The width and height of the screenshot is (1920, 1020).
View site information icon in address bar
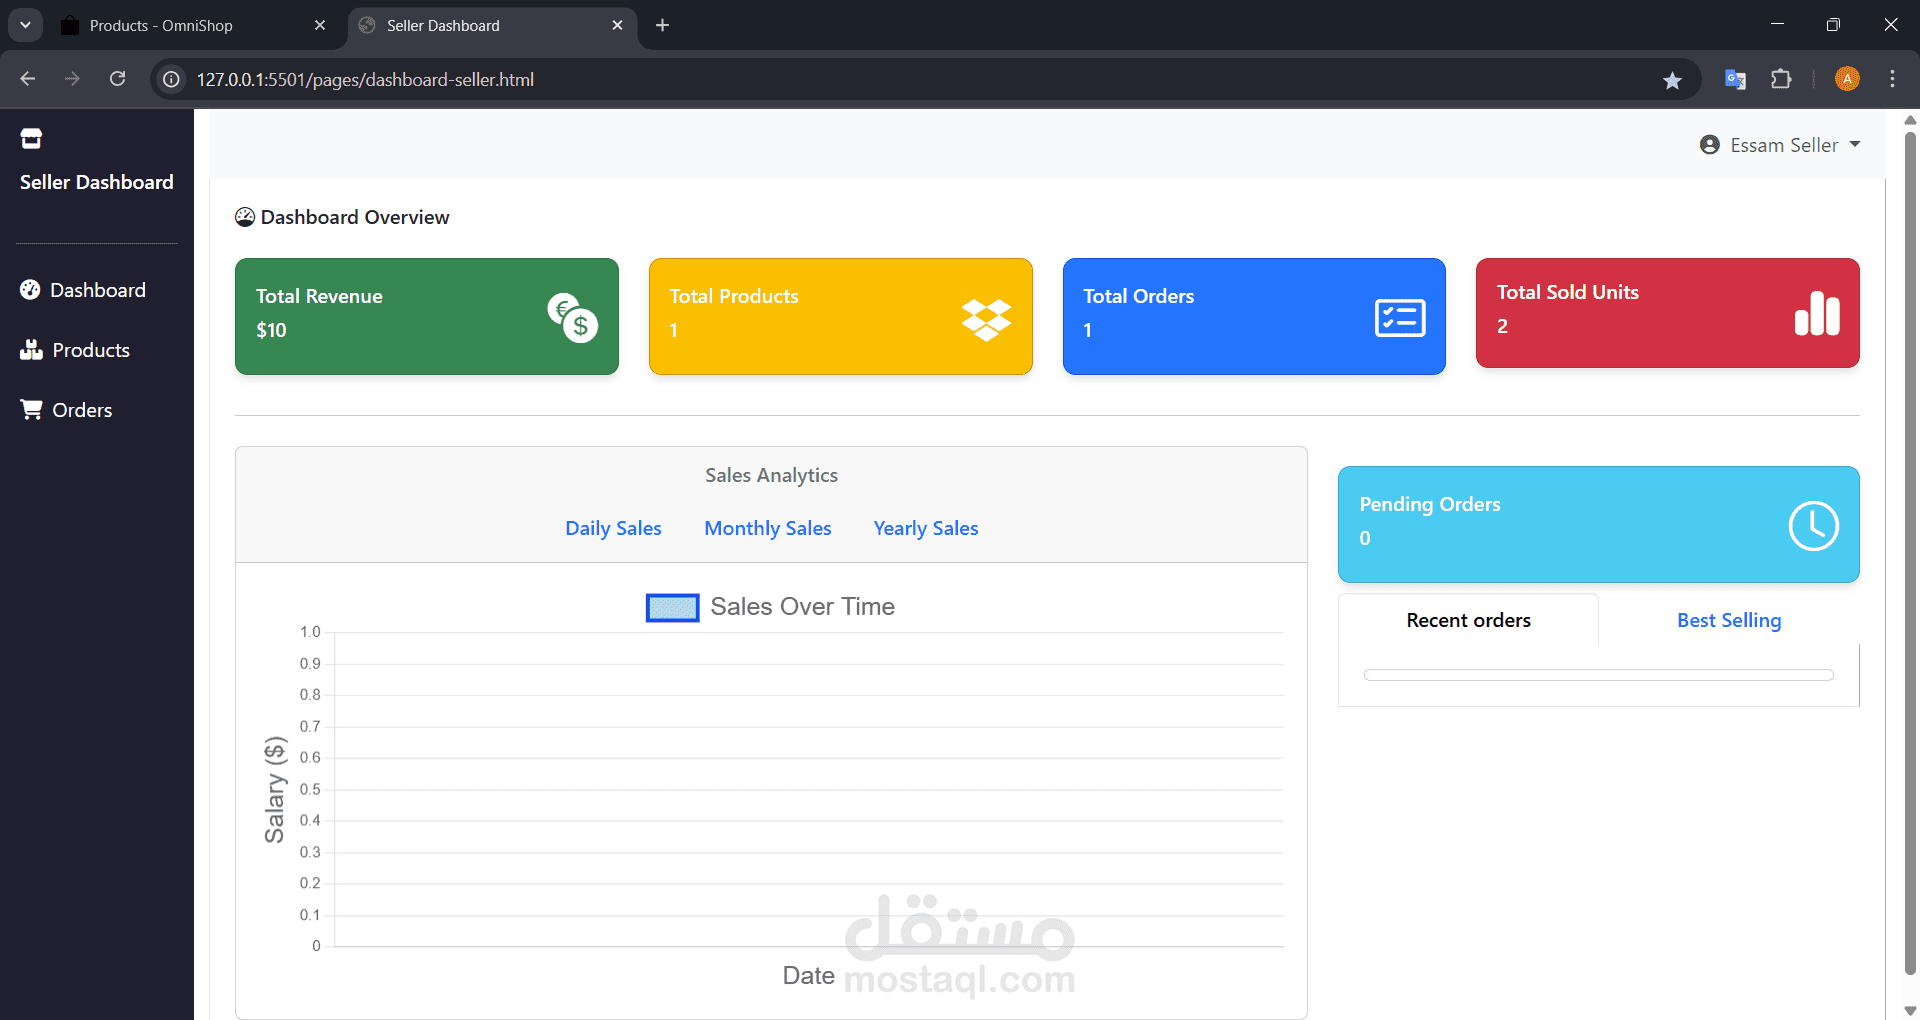click(172, 79)
